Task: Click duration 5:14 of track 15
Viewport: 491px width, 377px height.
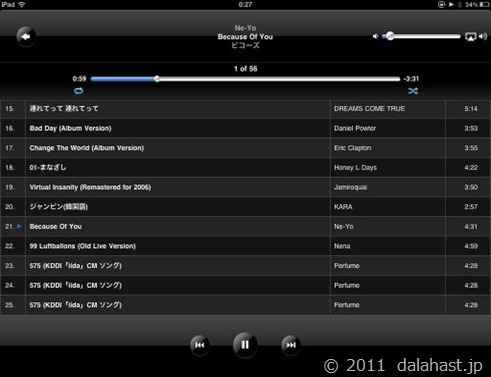Action: 471,109
